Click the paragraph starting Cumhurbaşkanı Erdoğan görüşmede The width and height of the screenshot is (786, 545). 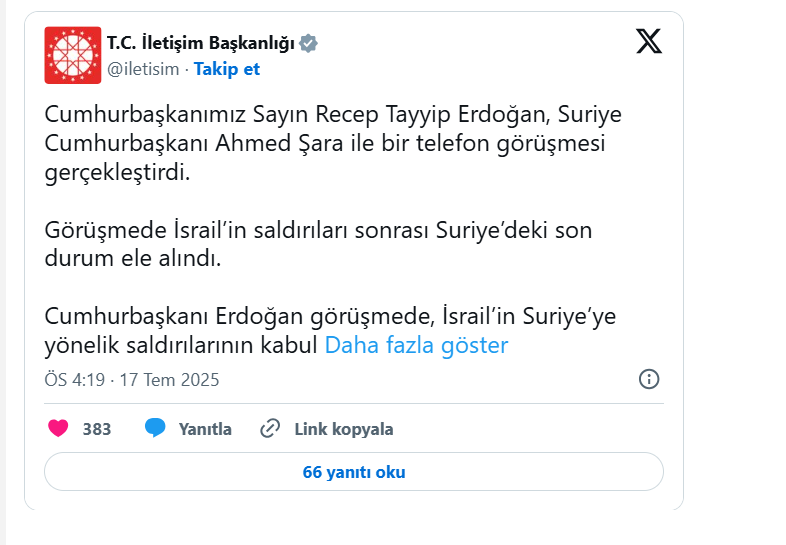pyautogui.click(x=330, y=331)
